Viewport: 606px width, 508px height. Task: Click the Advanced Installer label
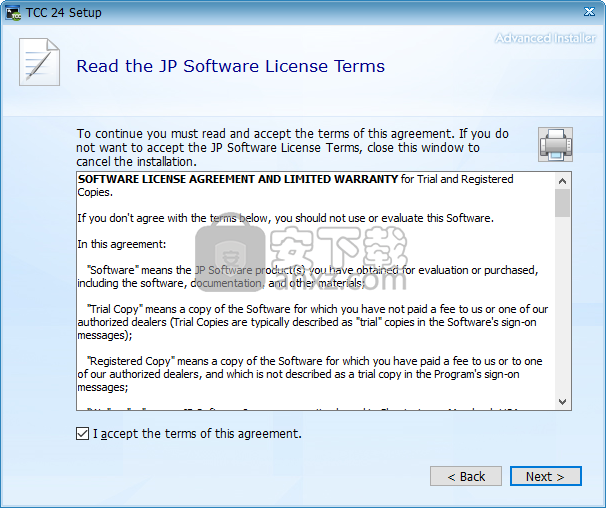(545, 38)
